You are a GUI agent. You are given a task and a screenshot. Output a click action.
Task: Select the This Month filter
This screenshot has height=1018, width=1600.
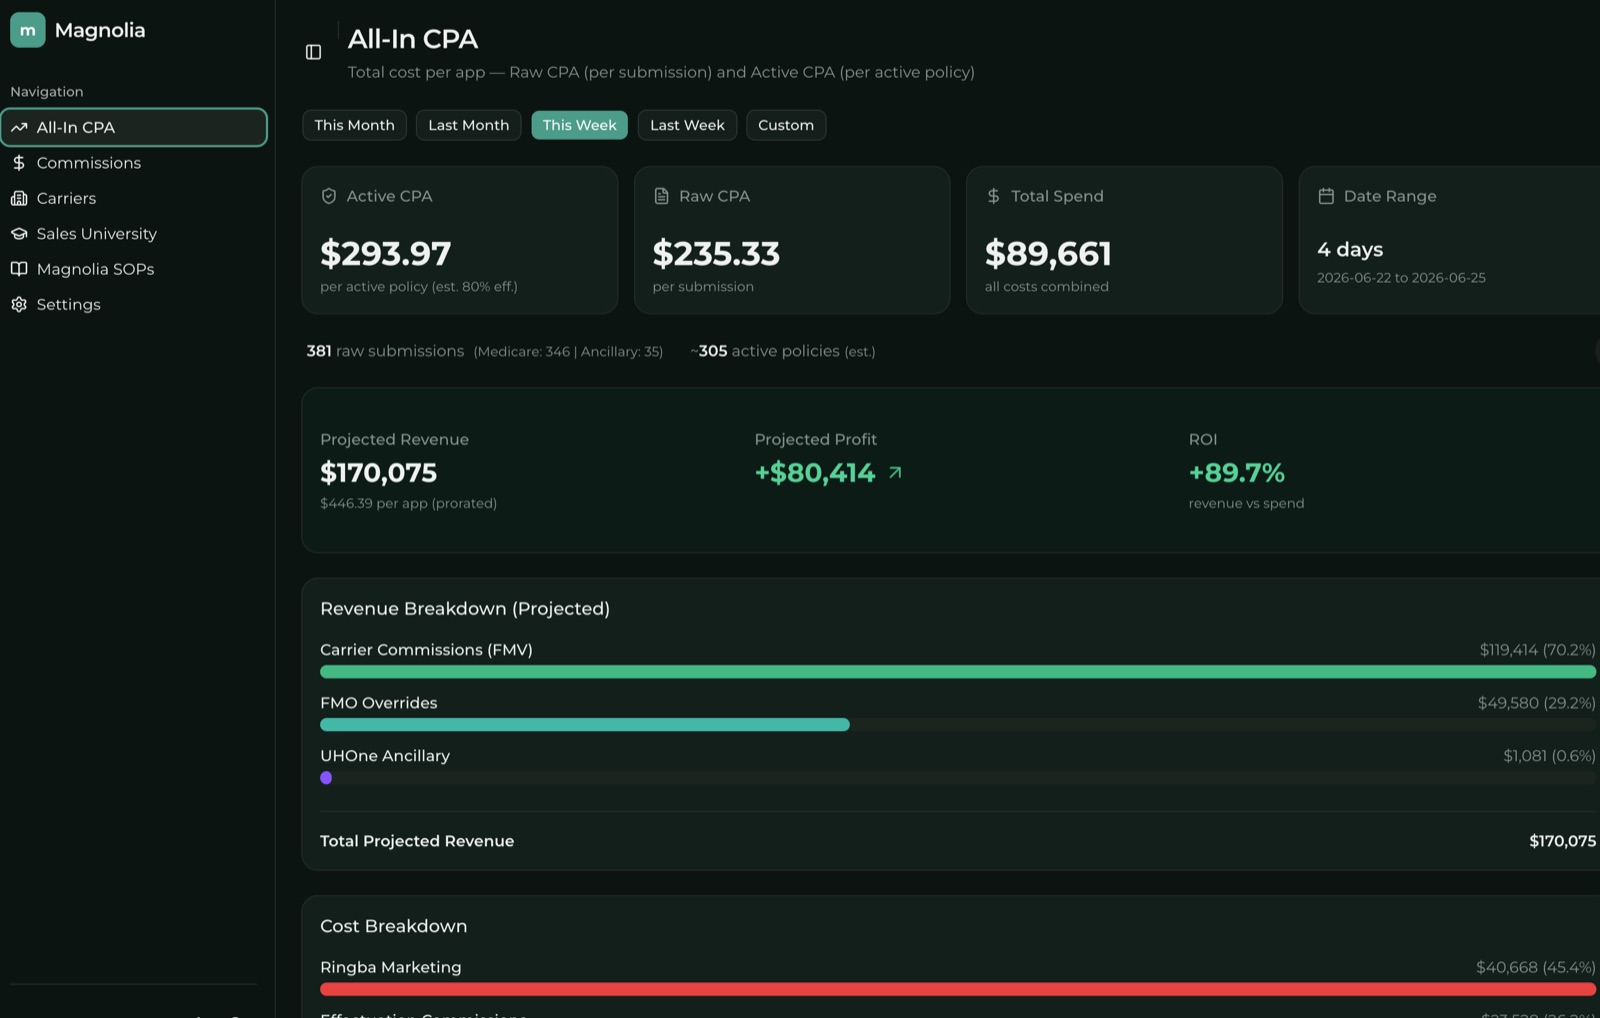pos(354,125)
